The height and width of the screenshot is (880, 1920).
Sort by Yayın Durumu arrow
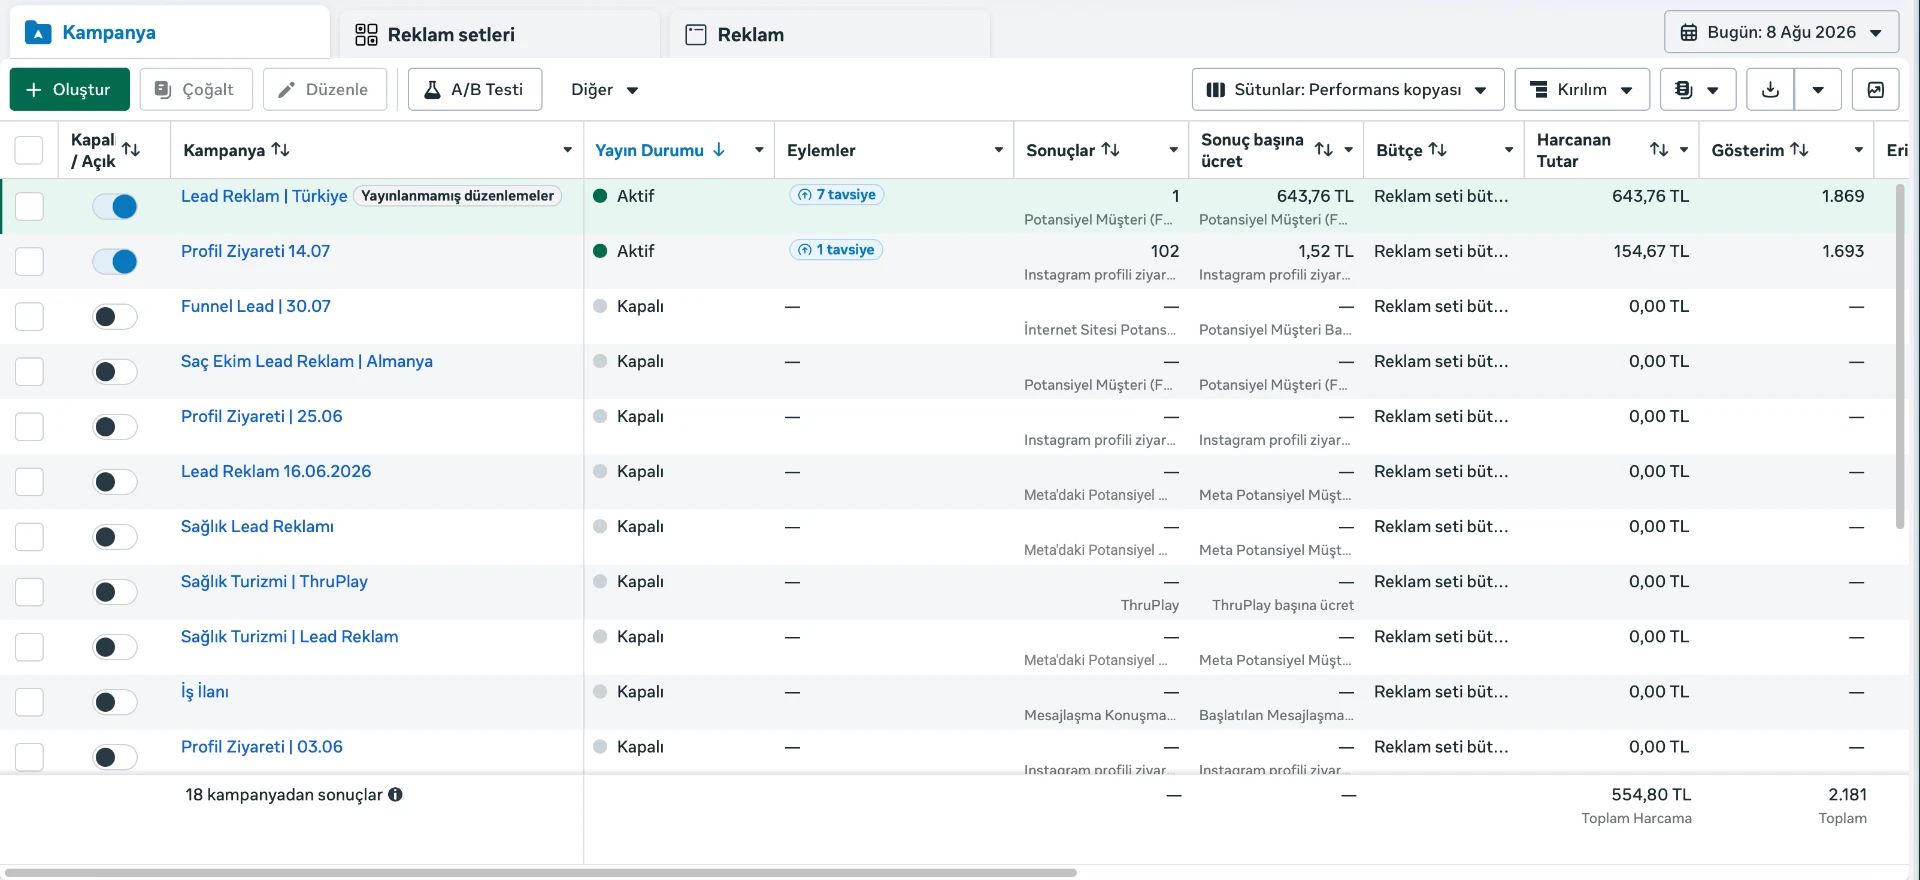(718, 150)
